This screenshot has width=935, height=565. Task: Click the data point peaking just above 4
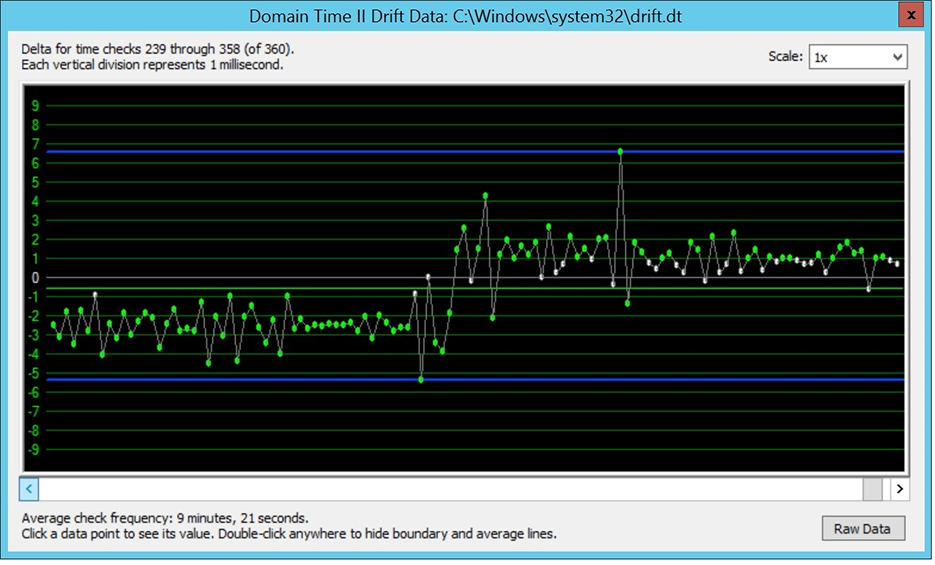coord(485,195)
